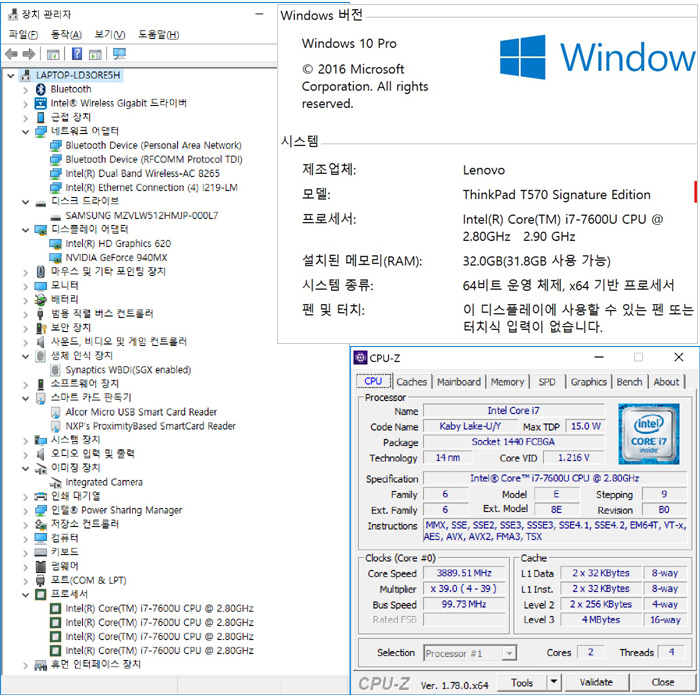This screenshot has height=698, width=700.
Task: Expand the 시스템 장치 category
Action: (25, 440)
